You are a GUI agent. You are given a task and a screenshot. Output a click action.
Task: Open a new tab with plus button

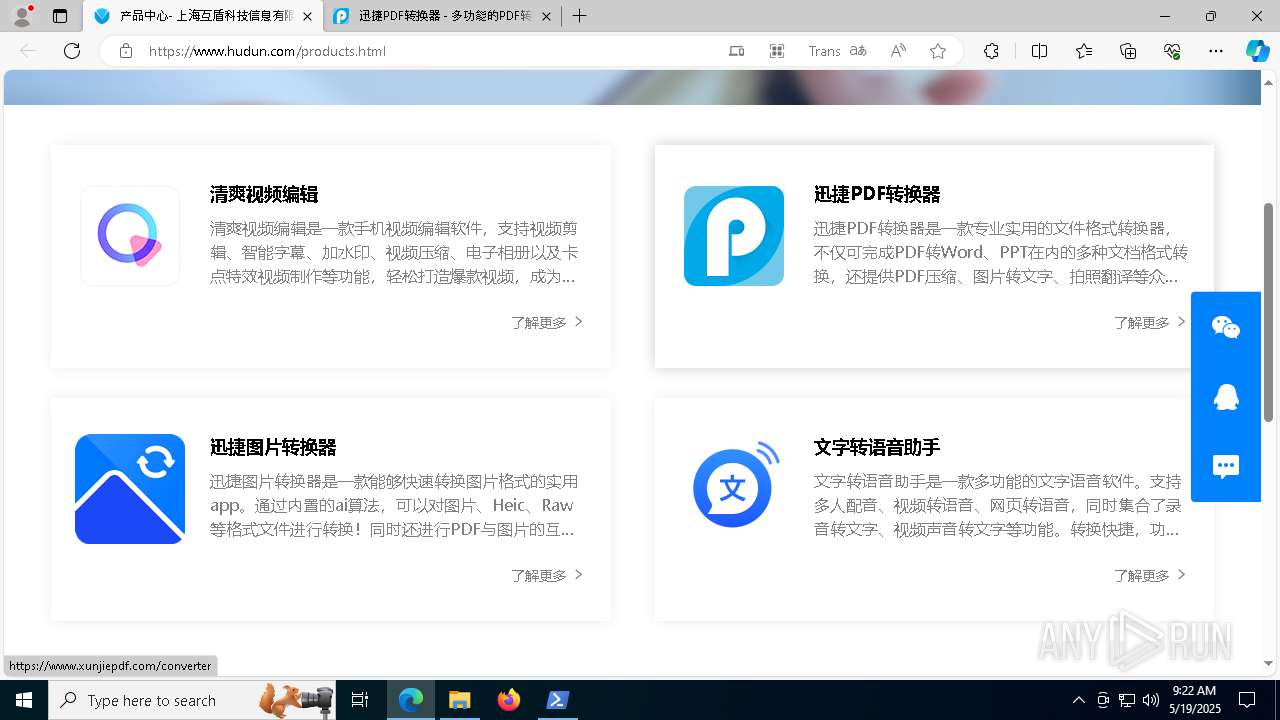(x=579, y=16)
